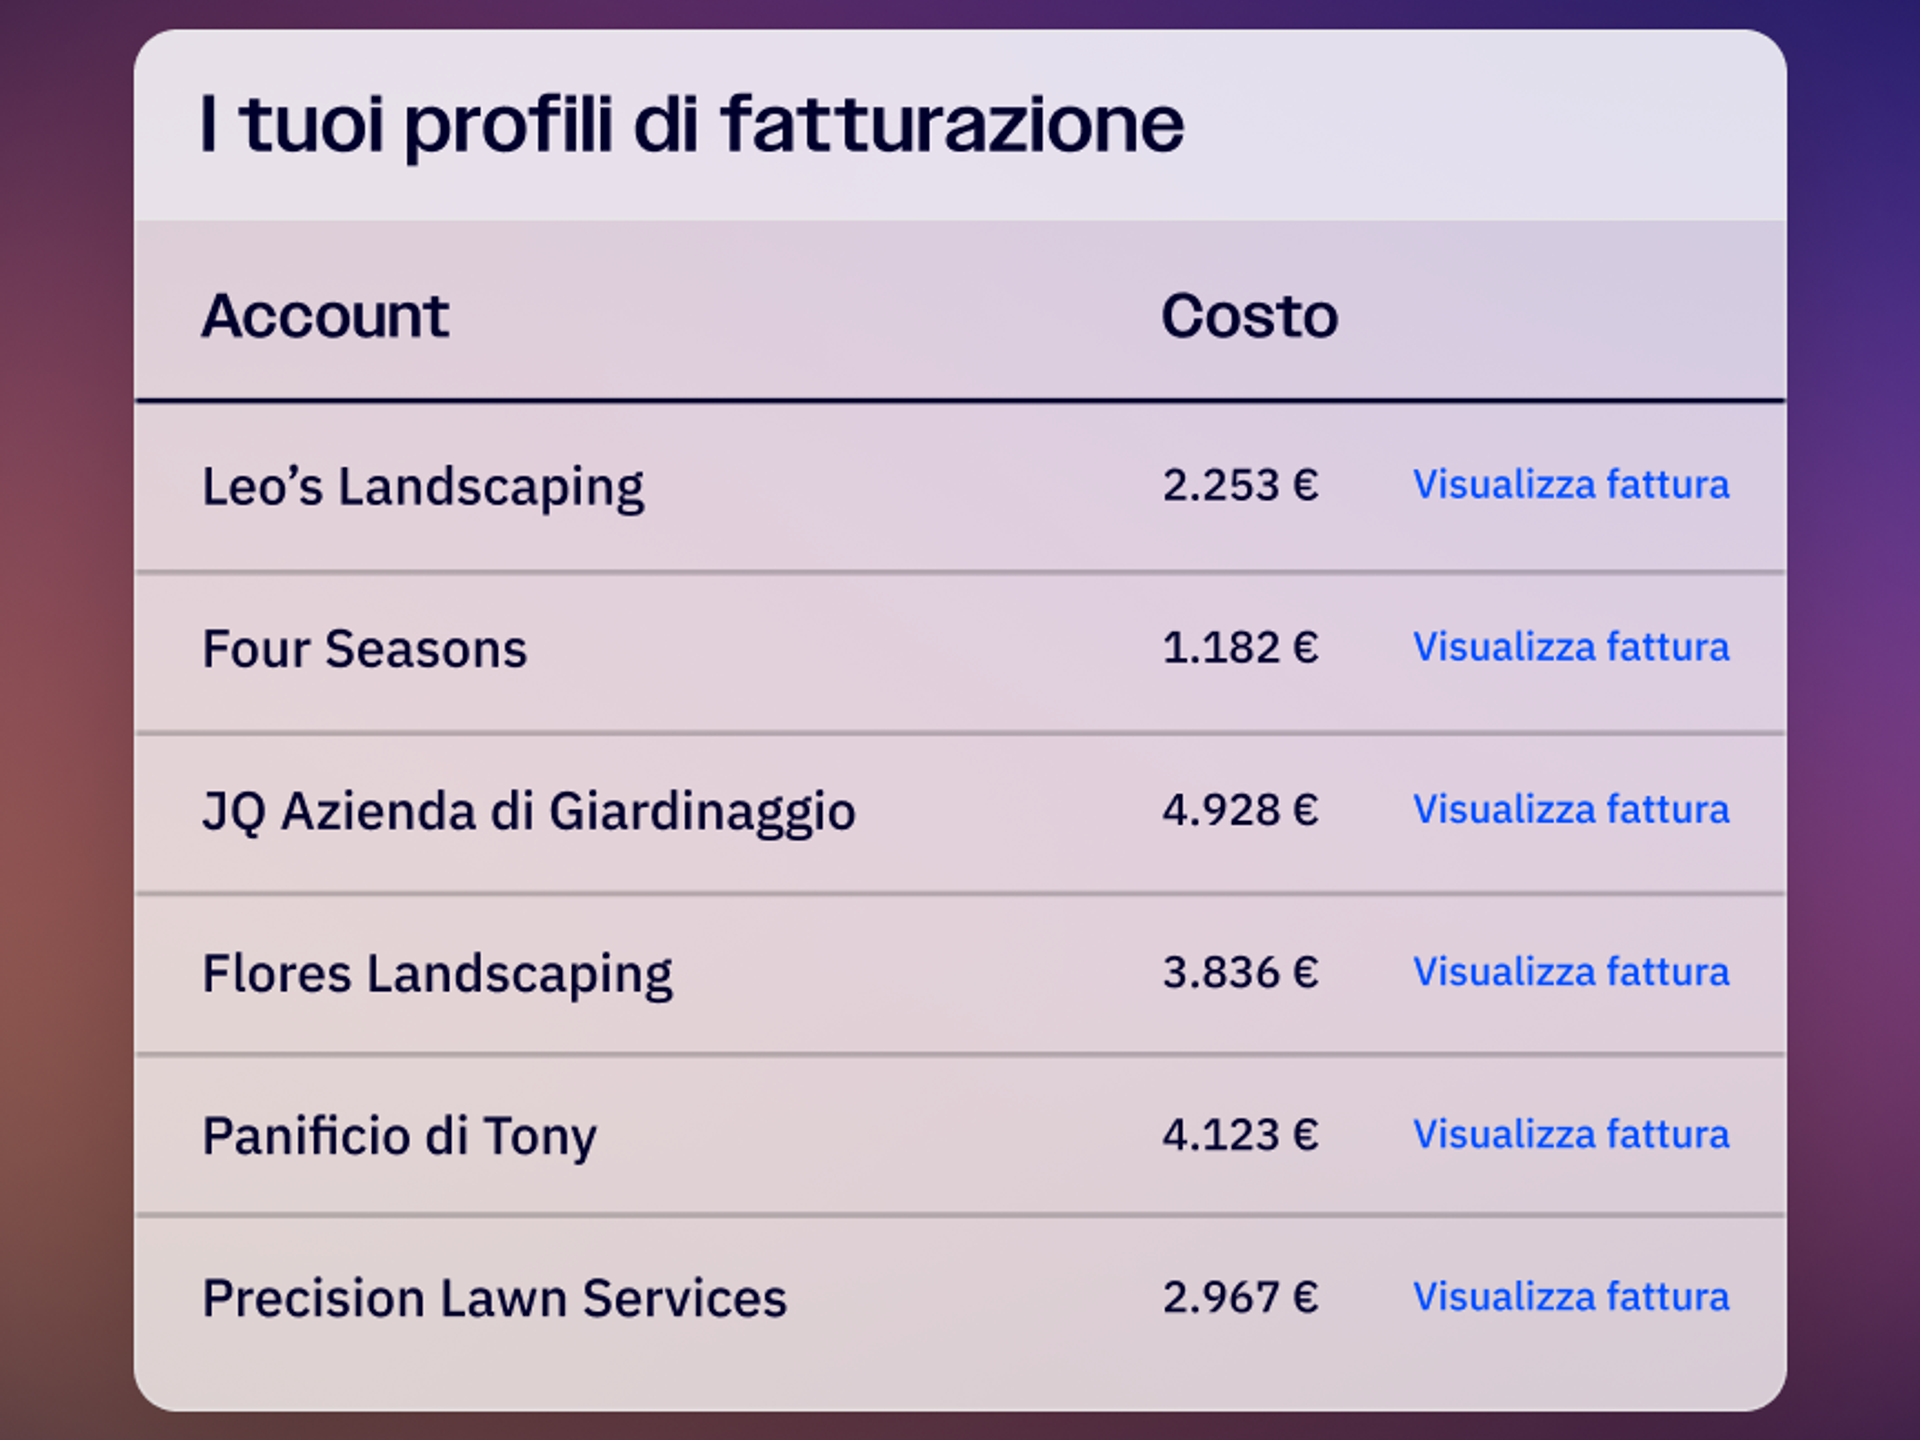Select Visualizza fattura for Panificio di Tony
The width and height of the screenshot is (1920, 1440).
point(1570,1134)
